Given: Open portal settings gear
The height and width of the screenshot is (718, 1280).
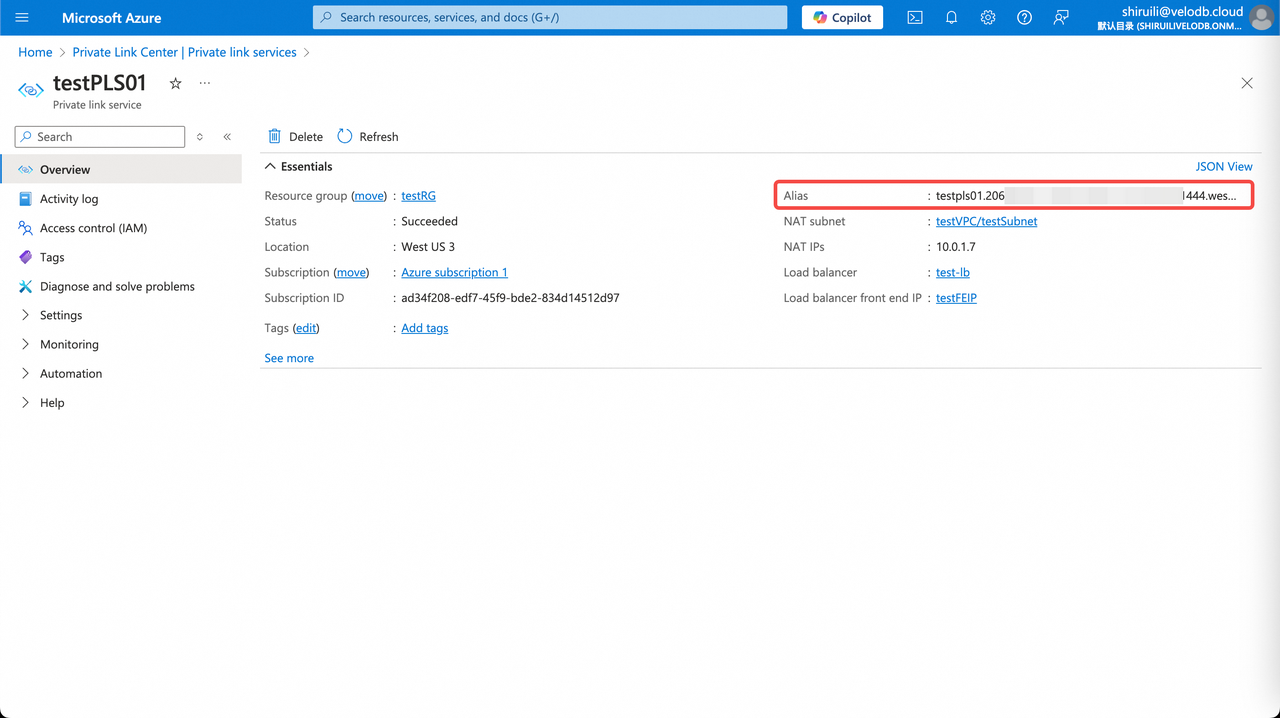Looking at the screenshot, I should [x=988, y=17].
